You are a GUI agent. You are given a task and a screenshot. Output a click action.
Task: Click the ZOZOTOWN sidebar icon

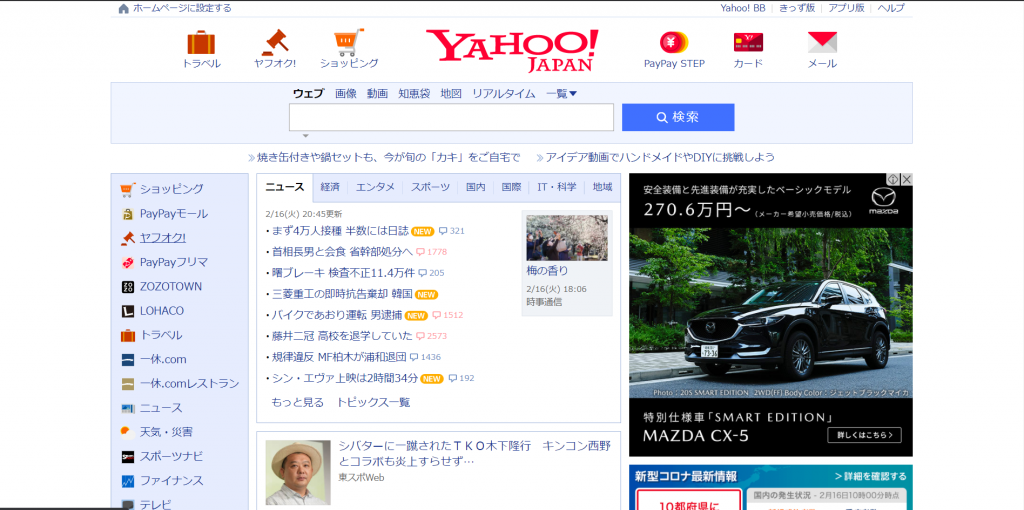click(127, 287)
